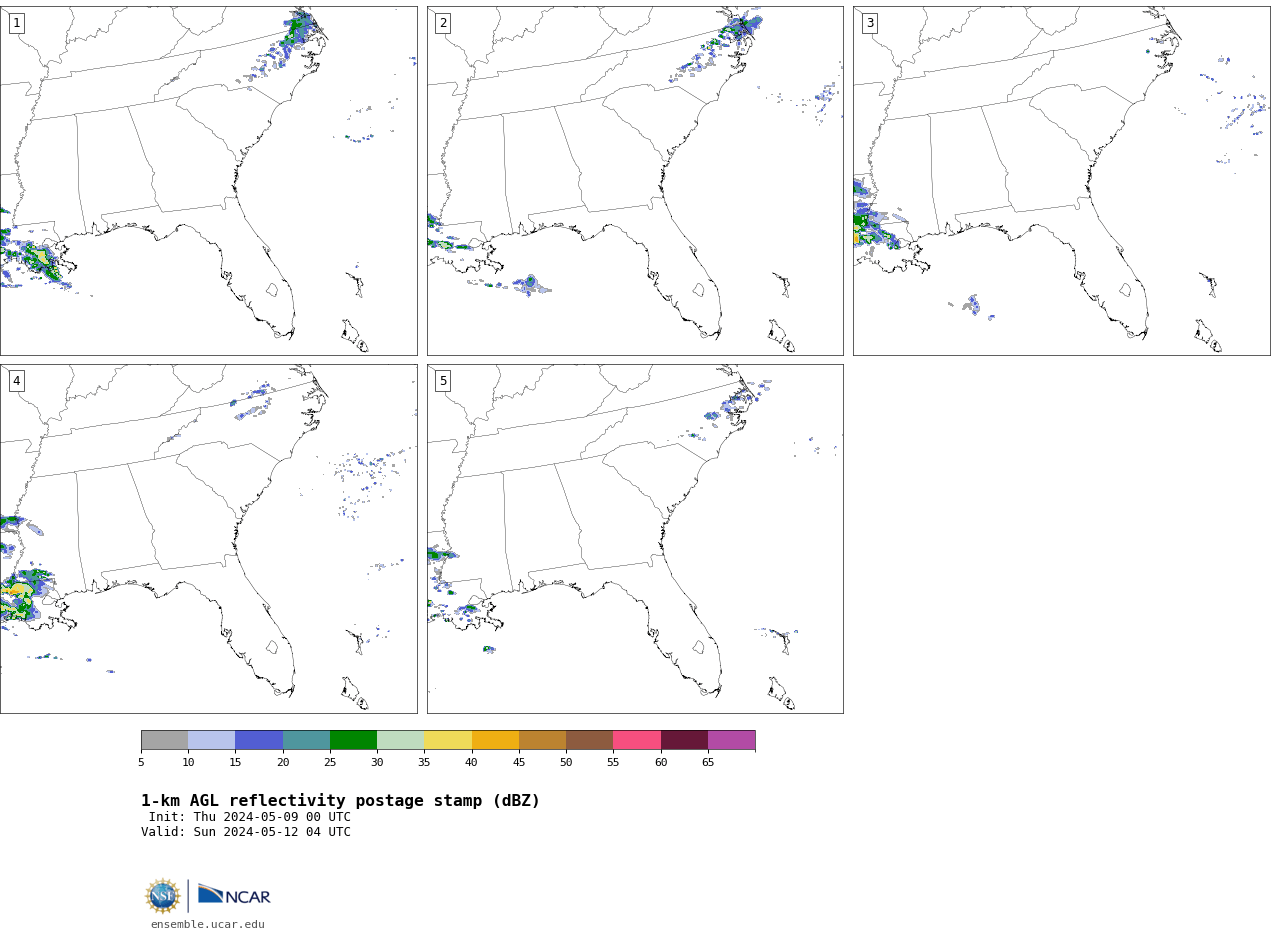Click panel number label 1

[x=16, y=23]
